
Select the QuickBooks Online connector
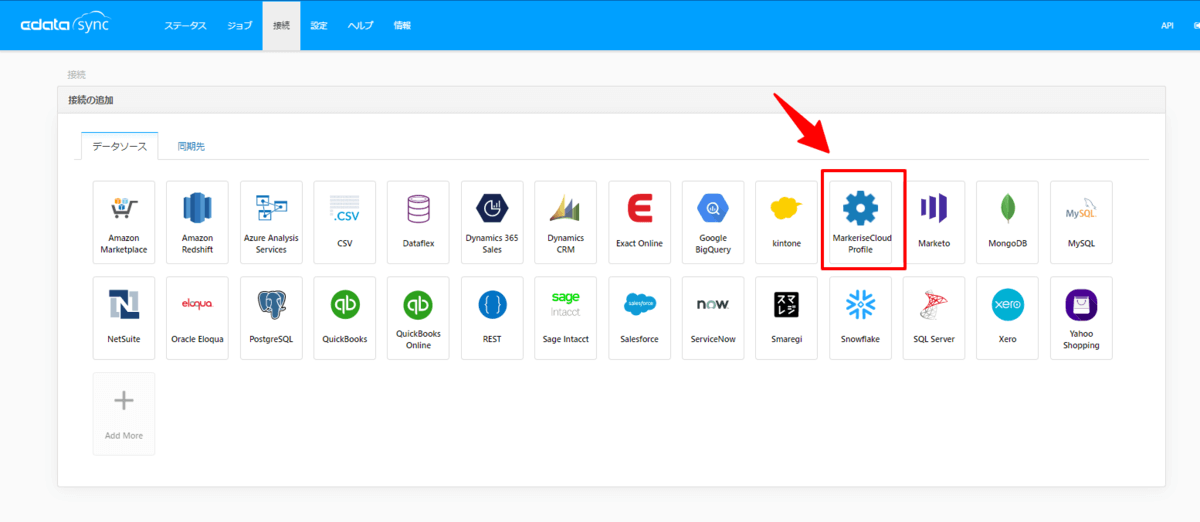418,318
